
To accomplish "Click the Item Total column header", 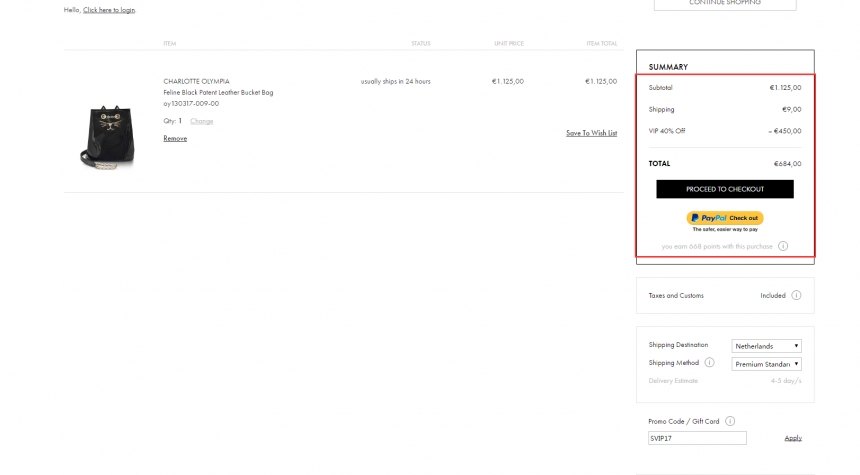I will (601, 43).
